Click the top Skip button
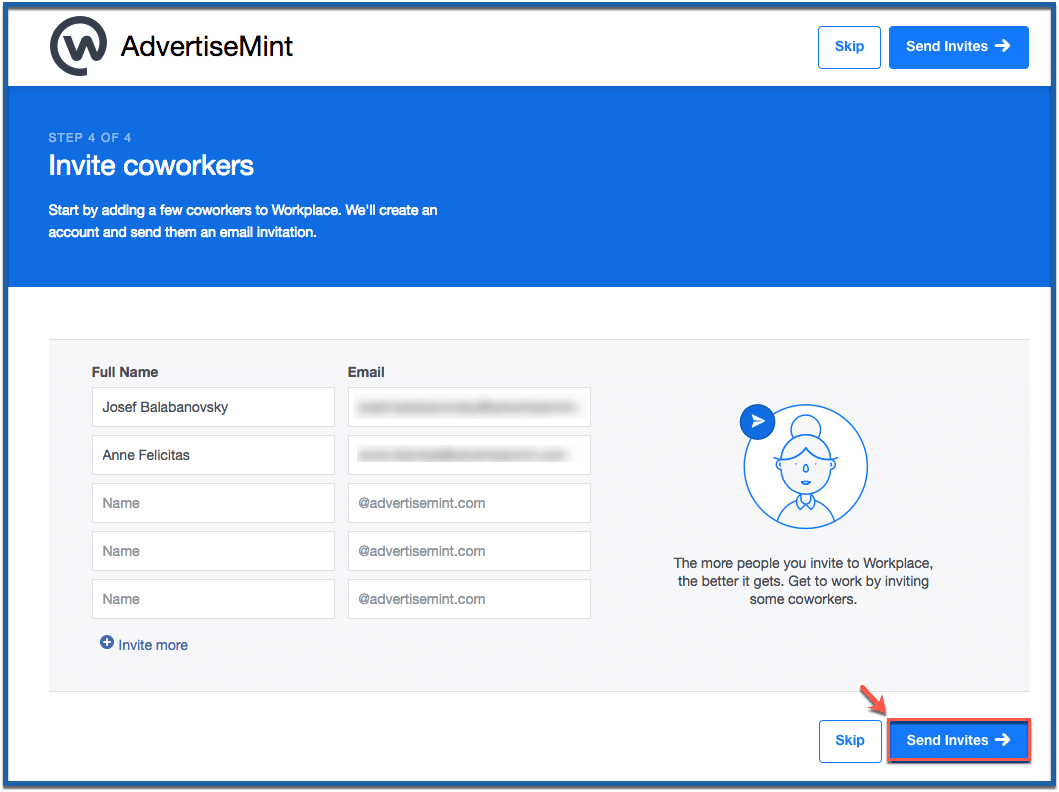Screen dimensions: 1059x792 pyautogui.click(x=849, y=47)
